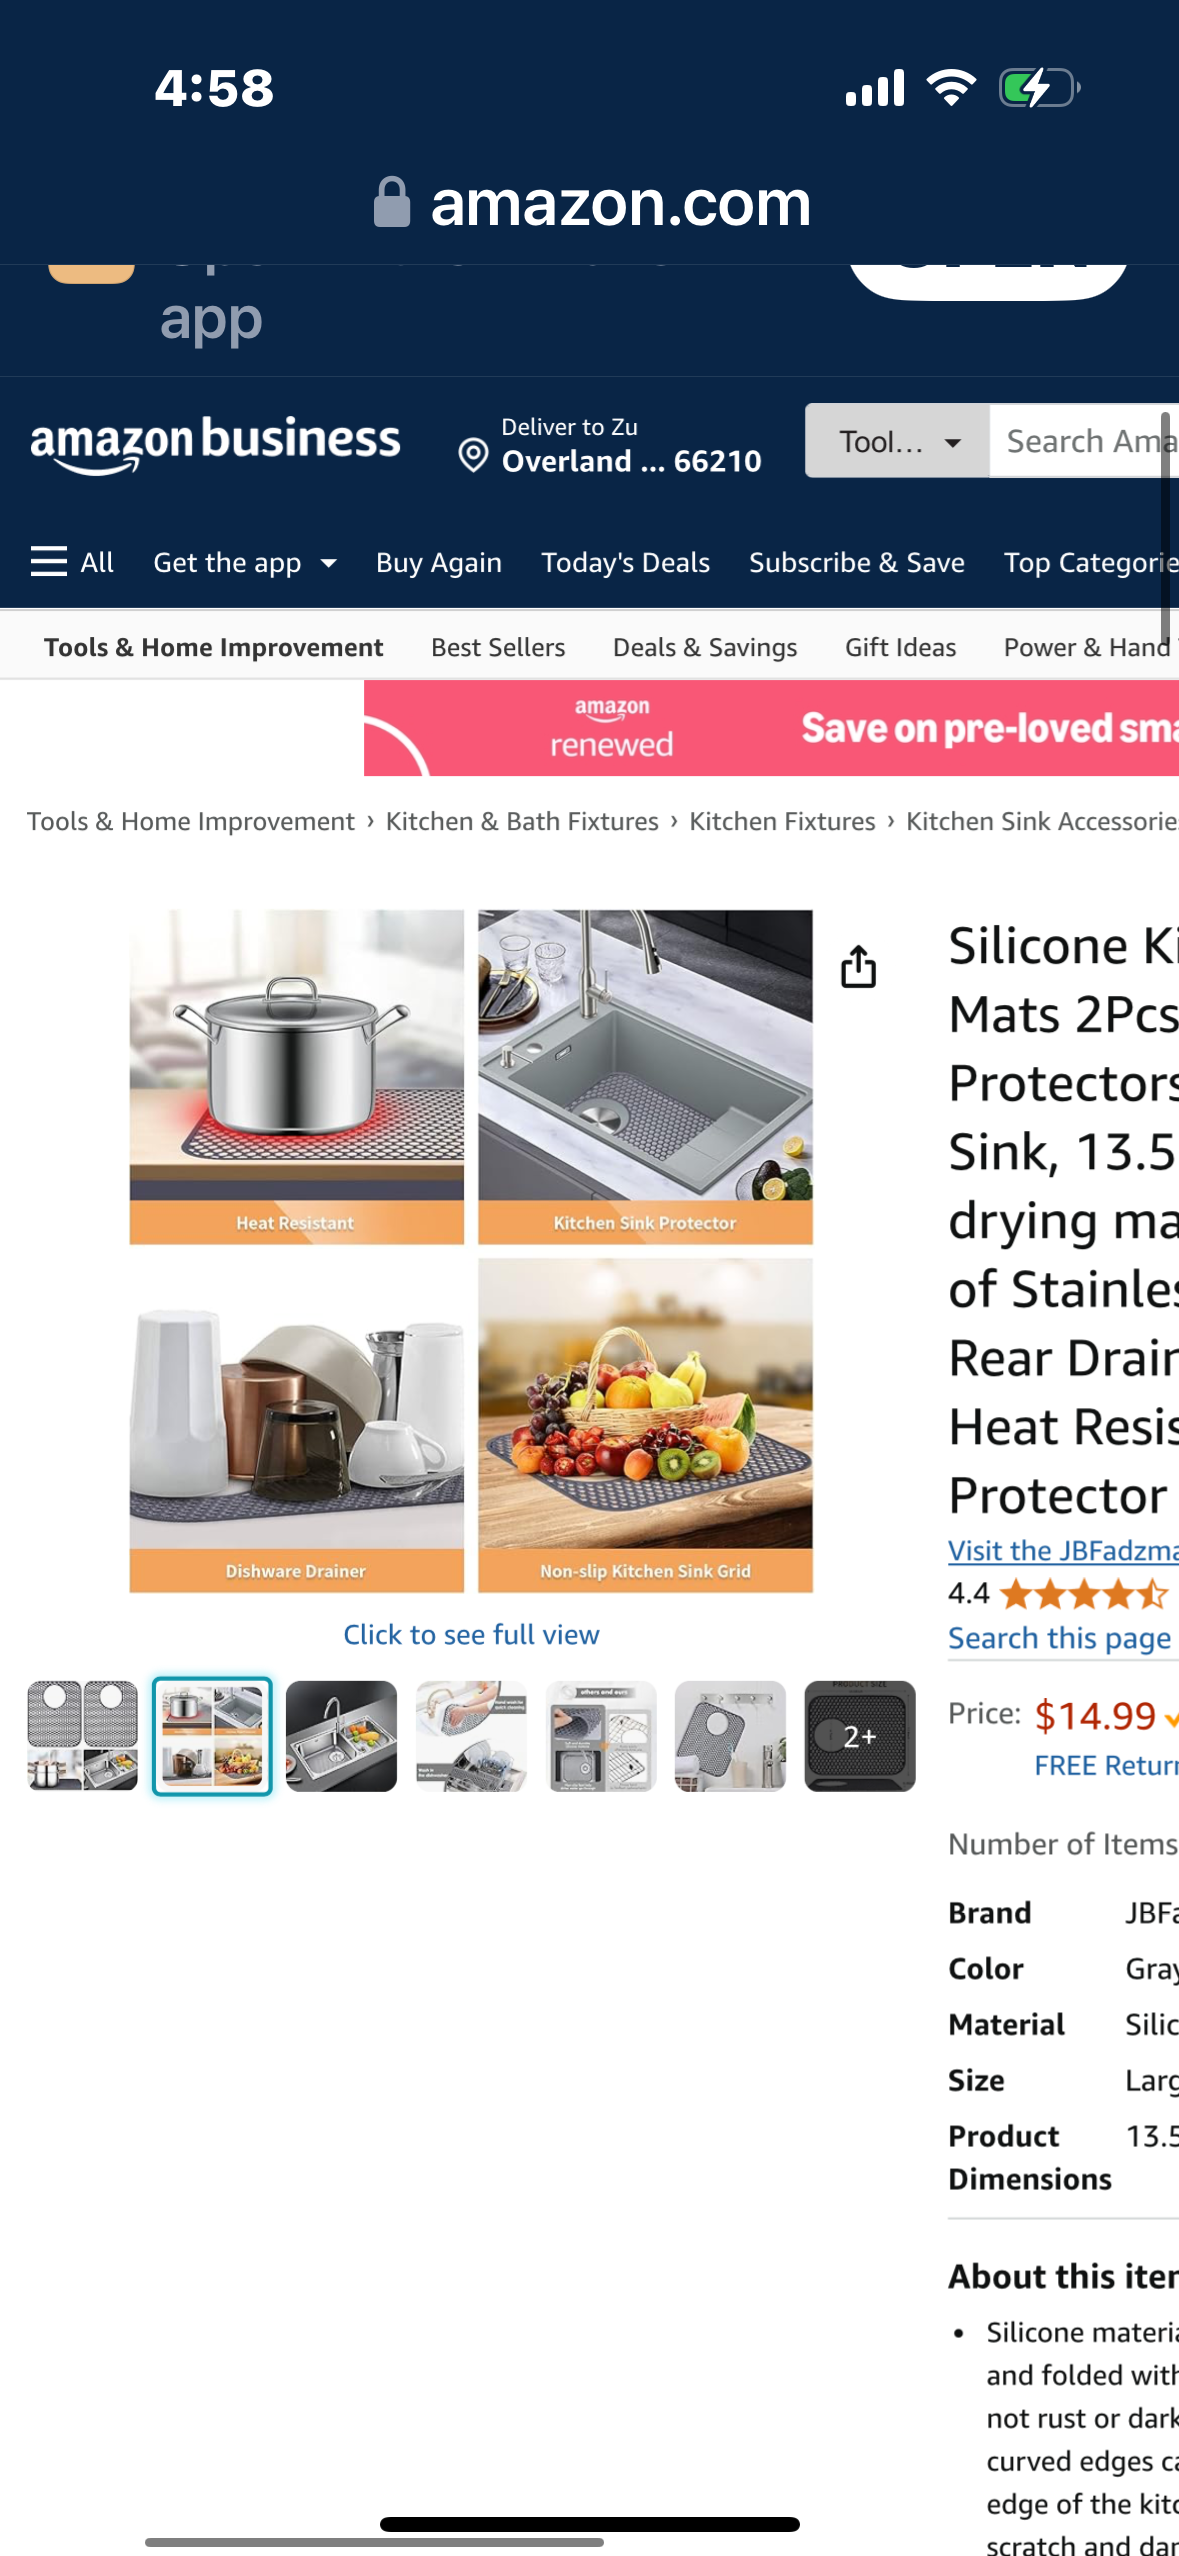Tap the Amazon Renewed banner logo
Viewport: 1179px width, 2556px height.
click(611, 728)
